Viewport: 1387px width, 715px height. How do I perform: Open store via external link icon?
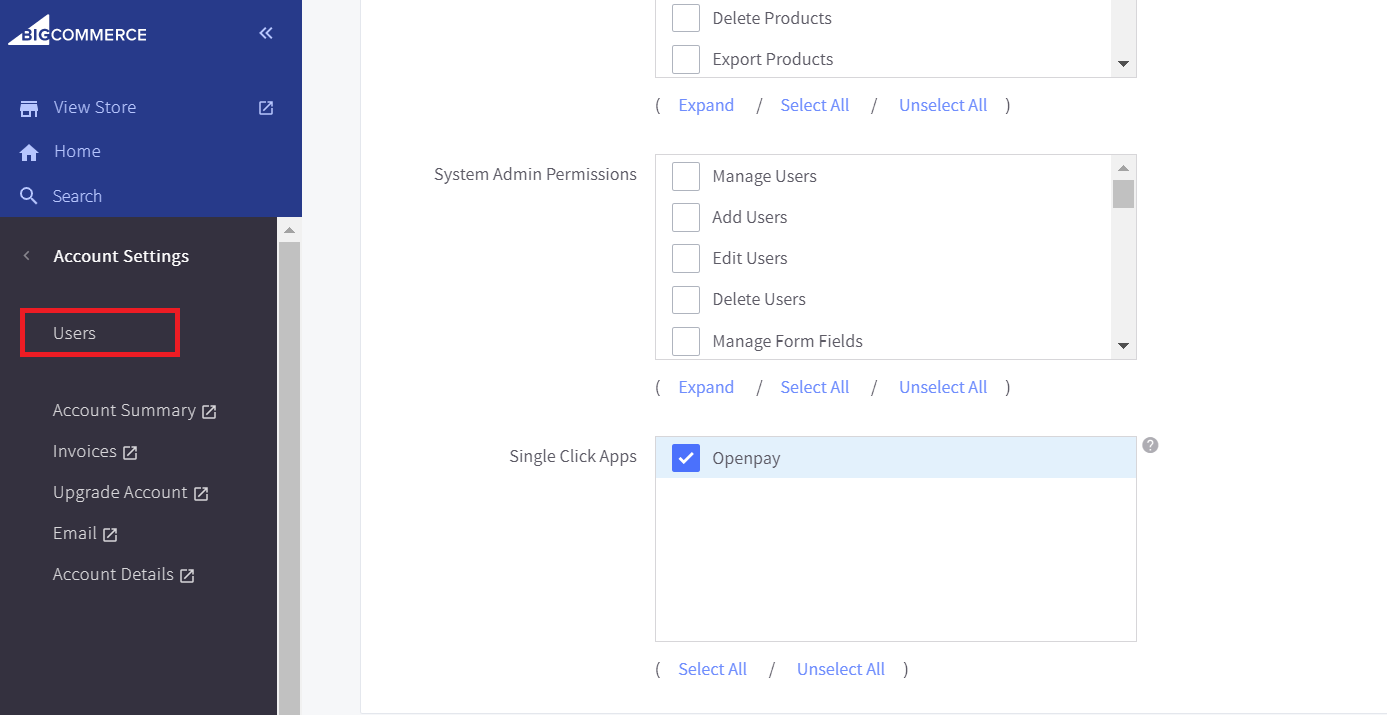click(x=266, y=108)
